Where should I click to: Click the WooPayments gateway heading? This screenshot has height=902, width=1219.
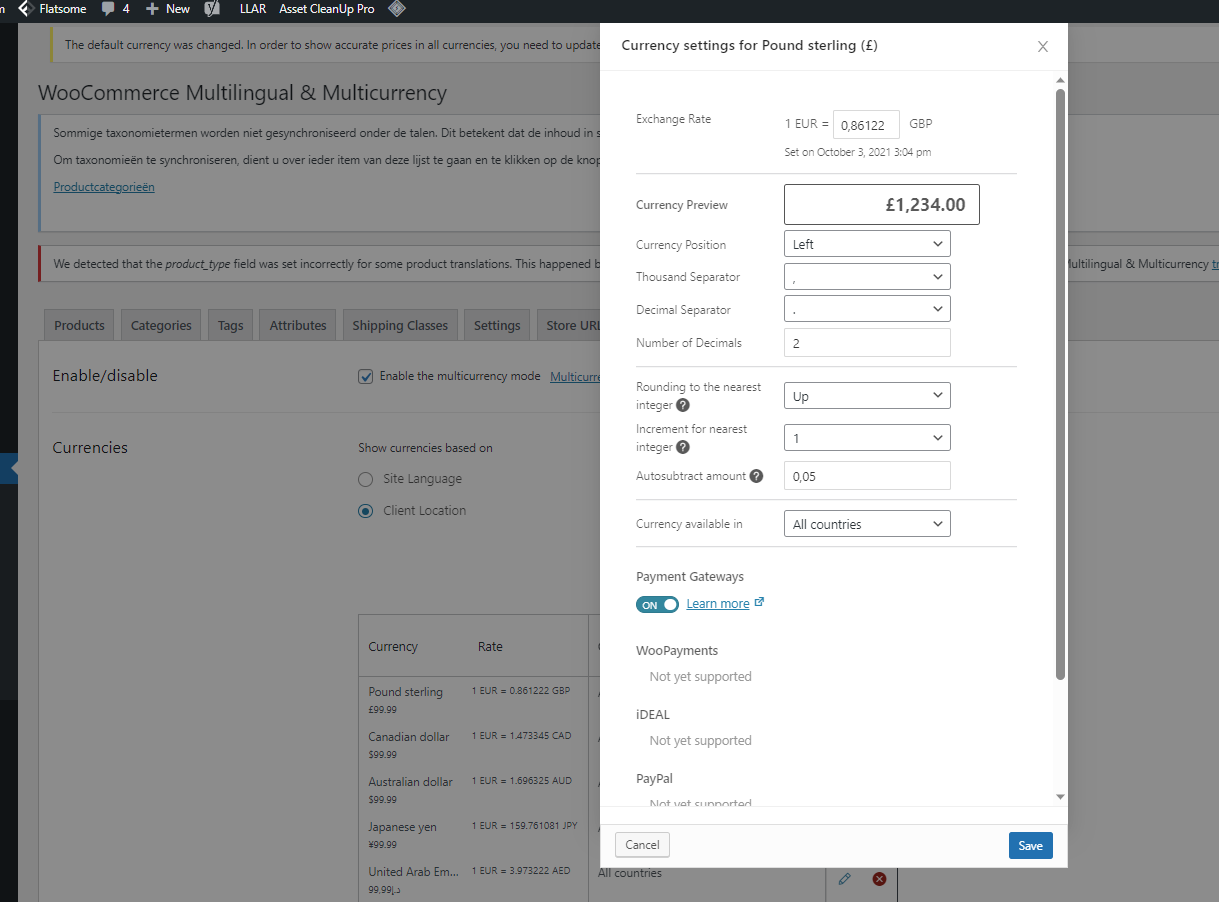point(677,651)
